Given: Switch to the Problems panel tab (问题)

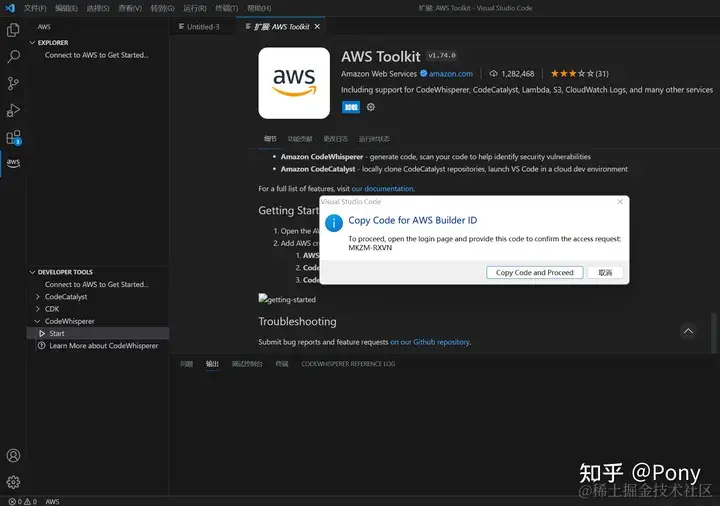Looking at the screenshot, I should (186, 364).
